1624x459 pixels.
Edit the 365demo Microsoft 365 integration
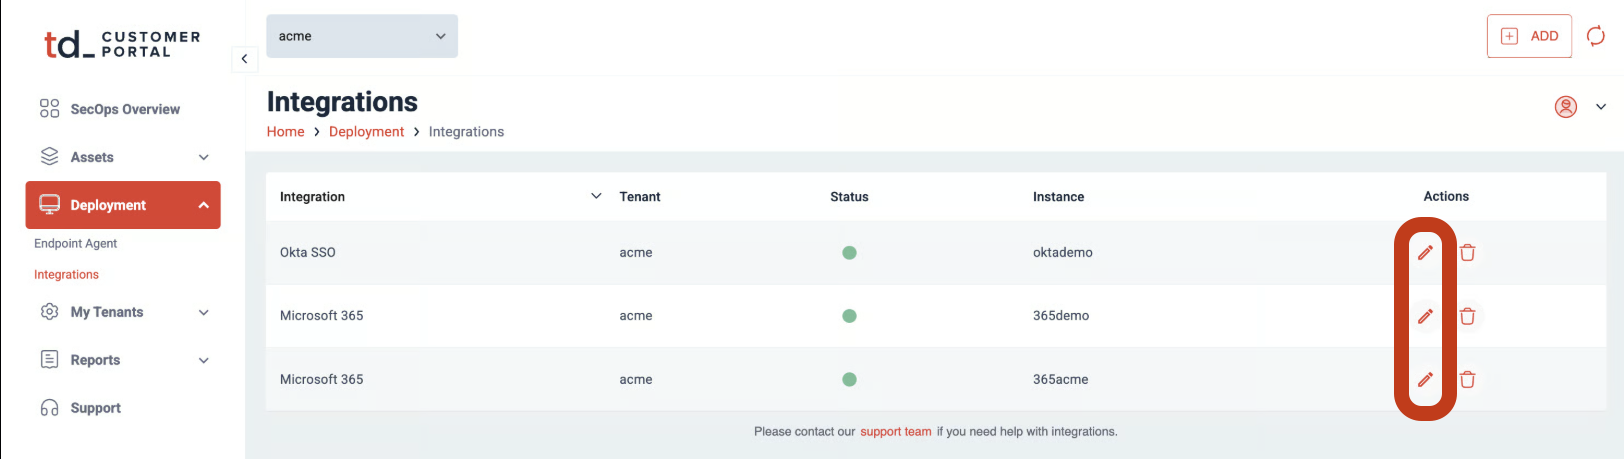(1425, 316)
